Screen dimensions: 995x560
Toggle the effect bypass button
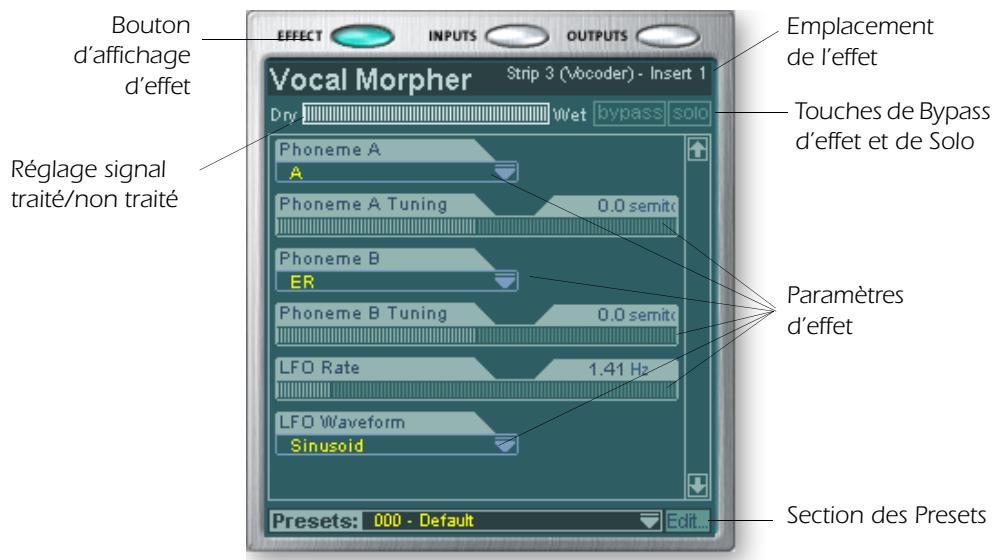(x=630, y=113)
